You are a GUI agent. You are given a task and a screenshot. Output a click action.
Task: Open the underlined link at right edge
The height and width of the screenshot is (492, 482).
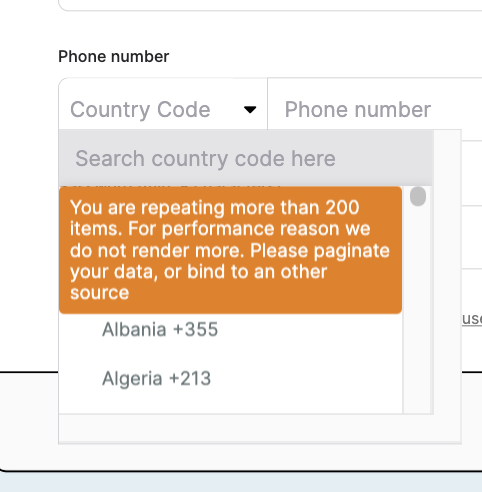472,319
